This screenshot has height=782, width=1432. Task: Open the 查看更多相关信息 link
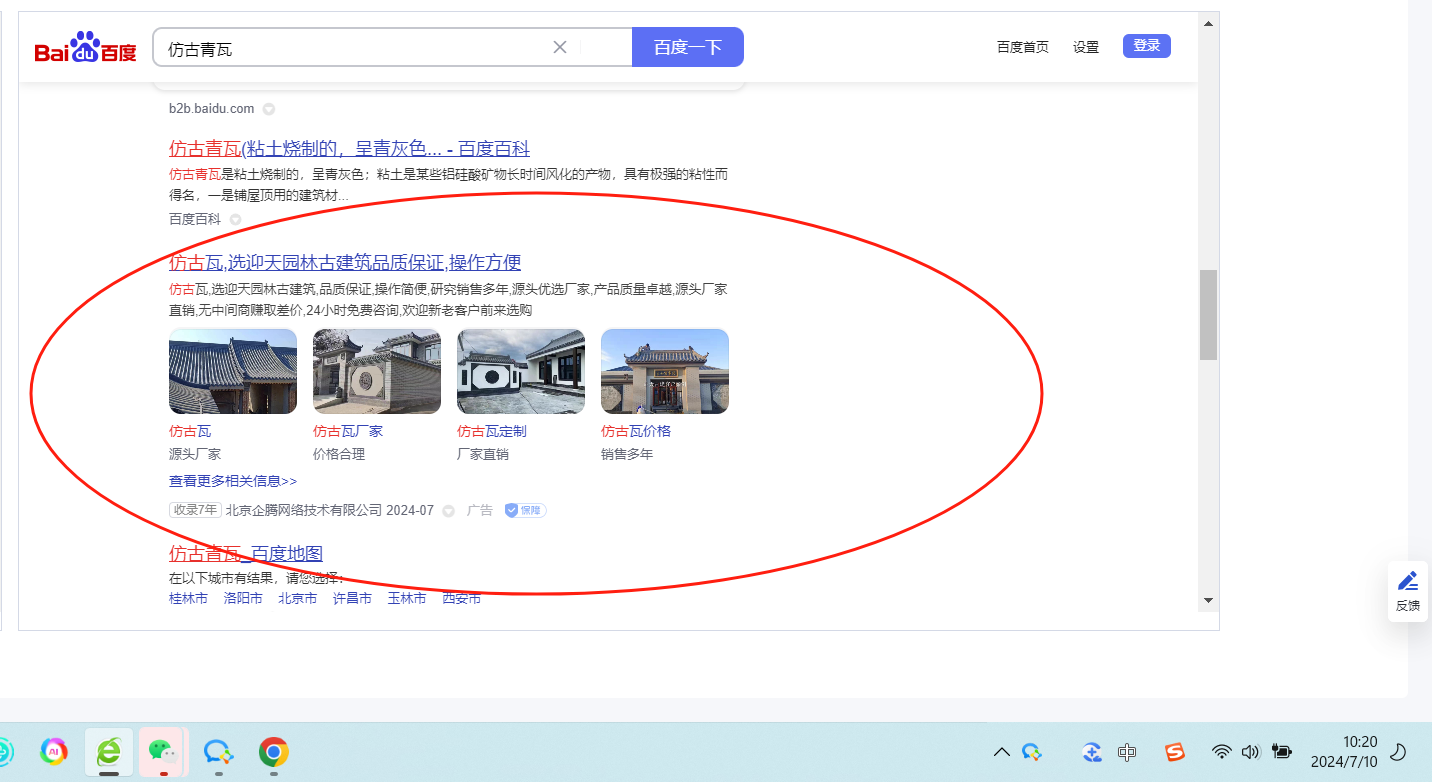pyautogui.click(x=233, y=481)
